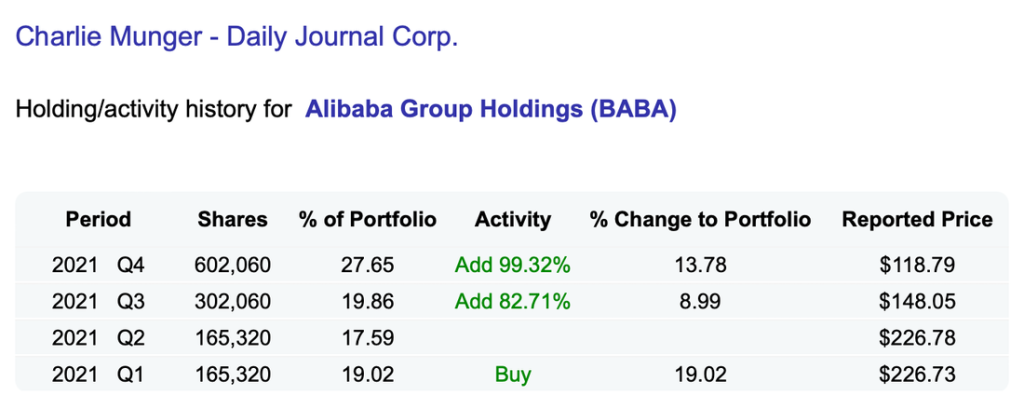Click the Period column header

pyautogui.click(x=98, y=219)
